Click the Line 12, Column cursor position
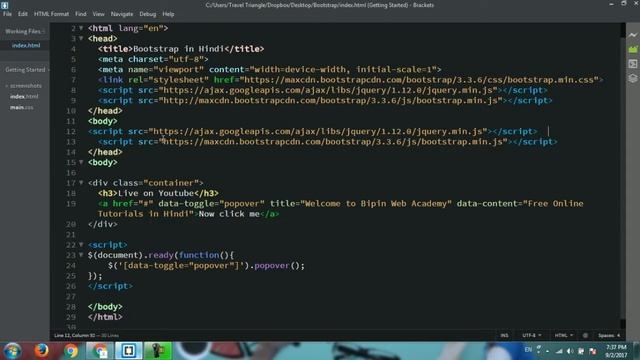This screenshot has height=360, width=640. click(75, 336)
